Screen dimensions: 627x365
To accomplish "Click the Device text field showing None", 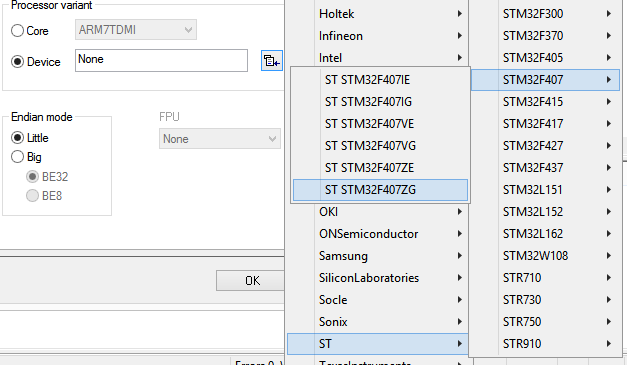I will pos(161,60).
